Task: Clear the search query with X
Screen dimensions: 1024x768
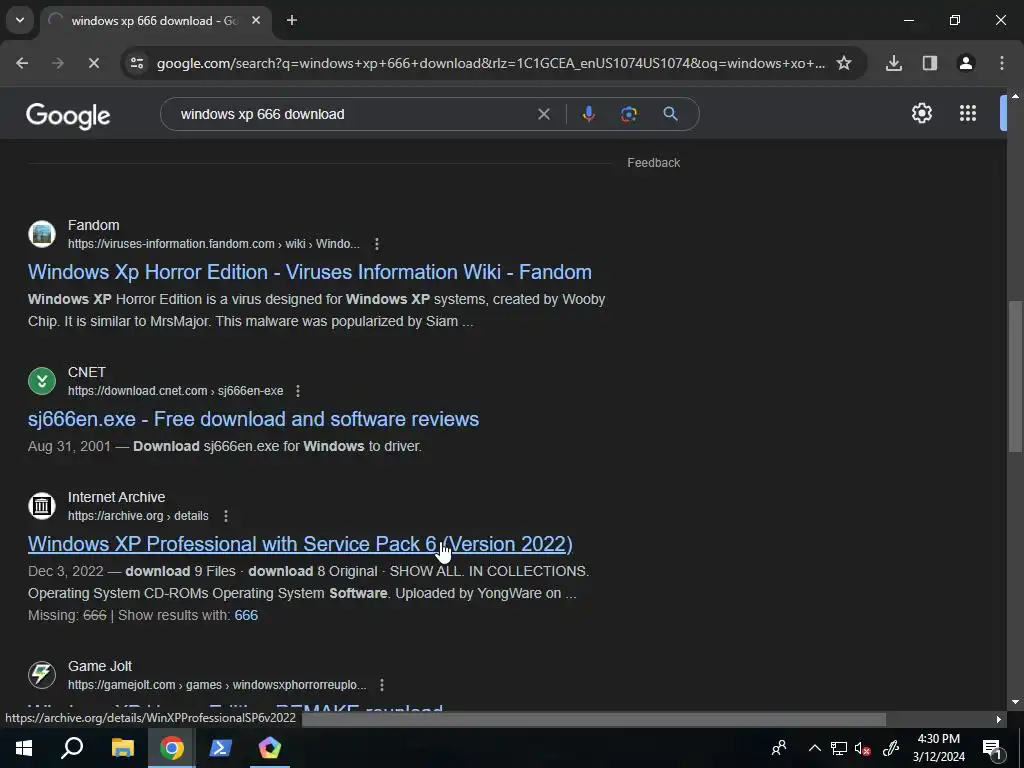Action: [x=543, y=114]
